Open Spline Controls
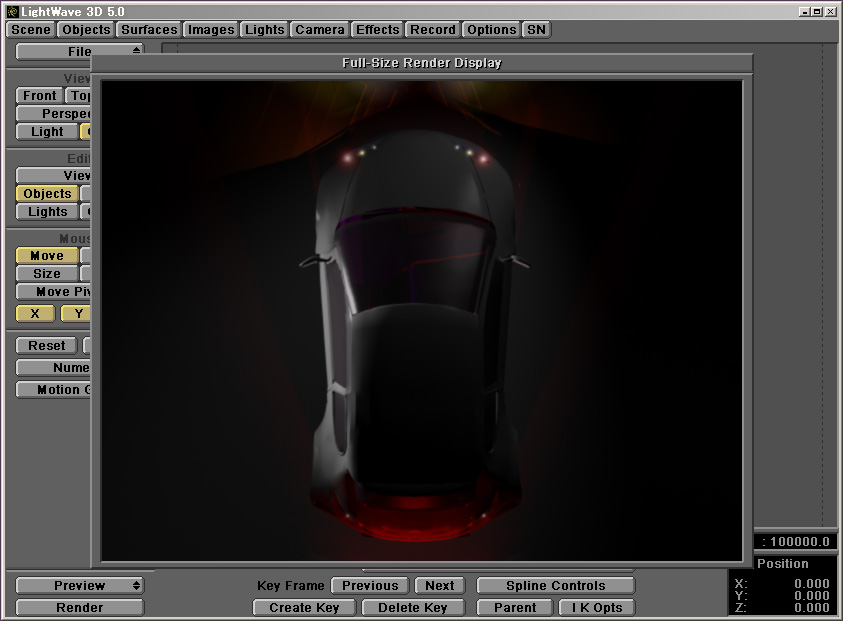 pos(555,586)
